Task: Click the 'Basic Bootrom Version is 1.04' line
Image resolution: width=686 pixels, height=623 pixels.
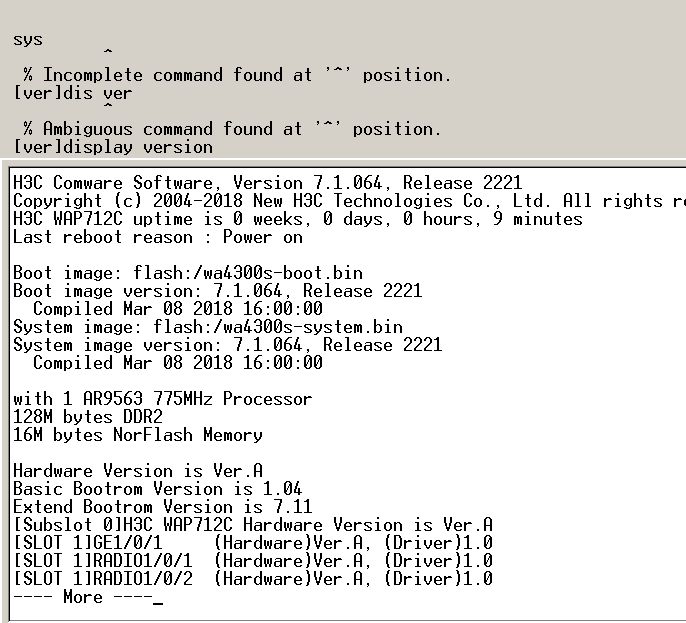Action: (157, 489)
